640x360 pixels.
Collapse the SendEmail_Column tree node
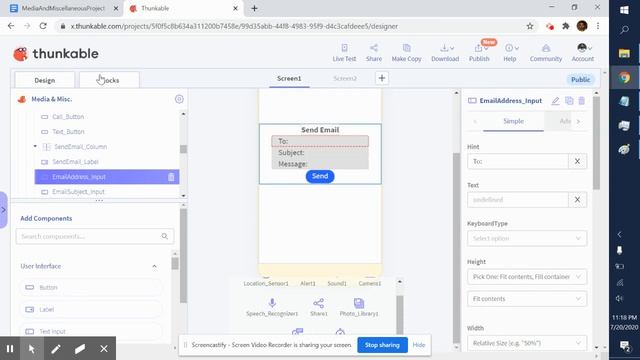[x=35, y=146]
